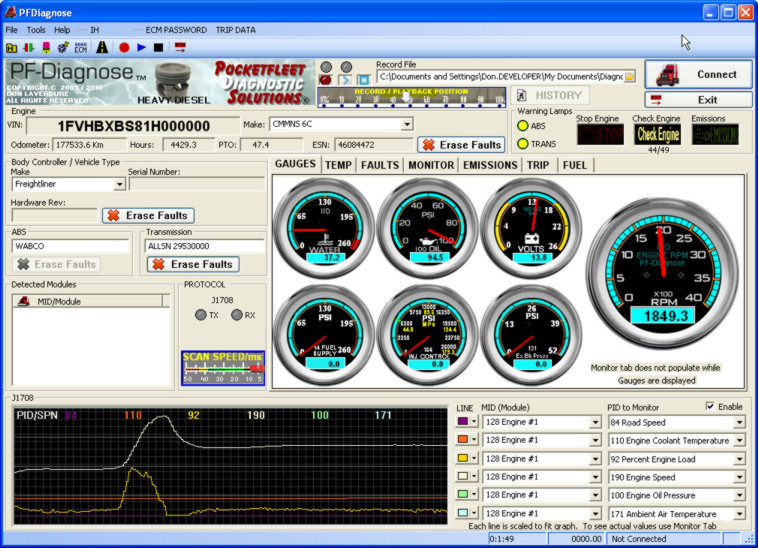
Task: Click the fuel supply PSI gauge
Action: 324,334
